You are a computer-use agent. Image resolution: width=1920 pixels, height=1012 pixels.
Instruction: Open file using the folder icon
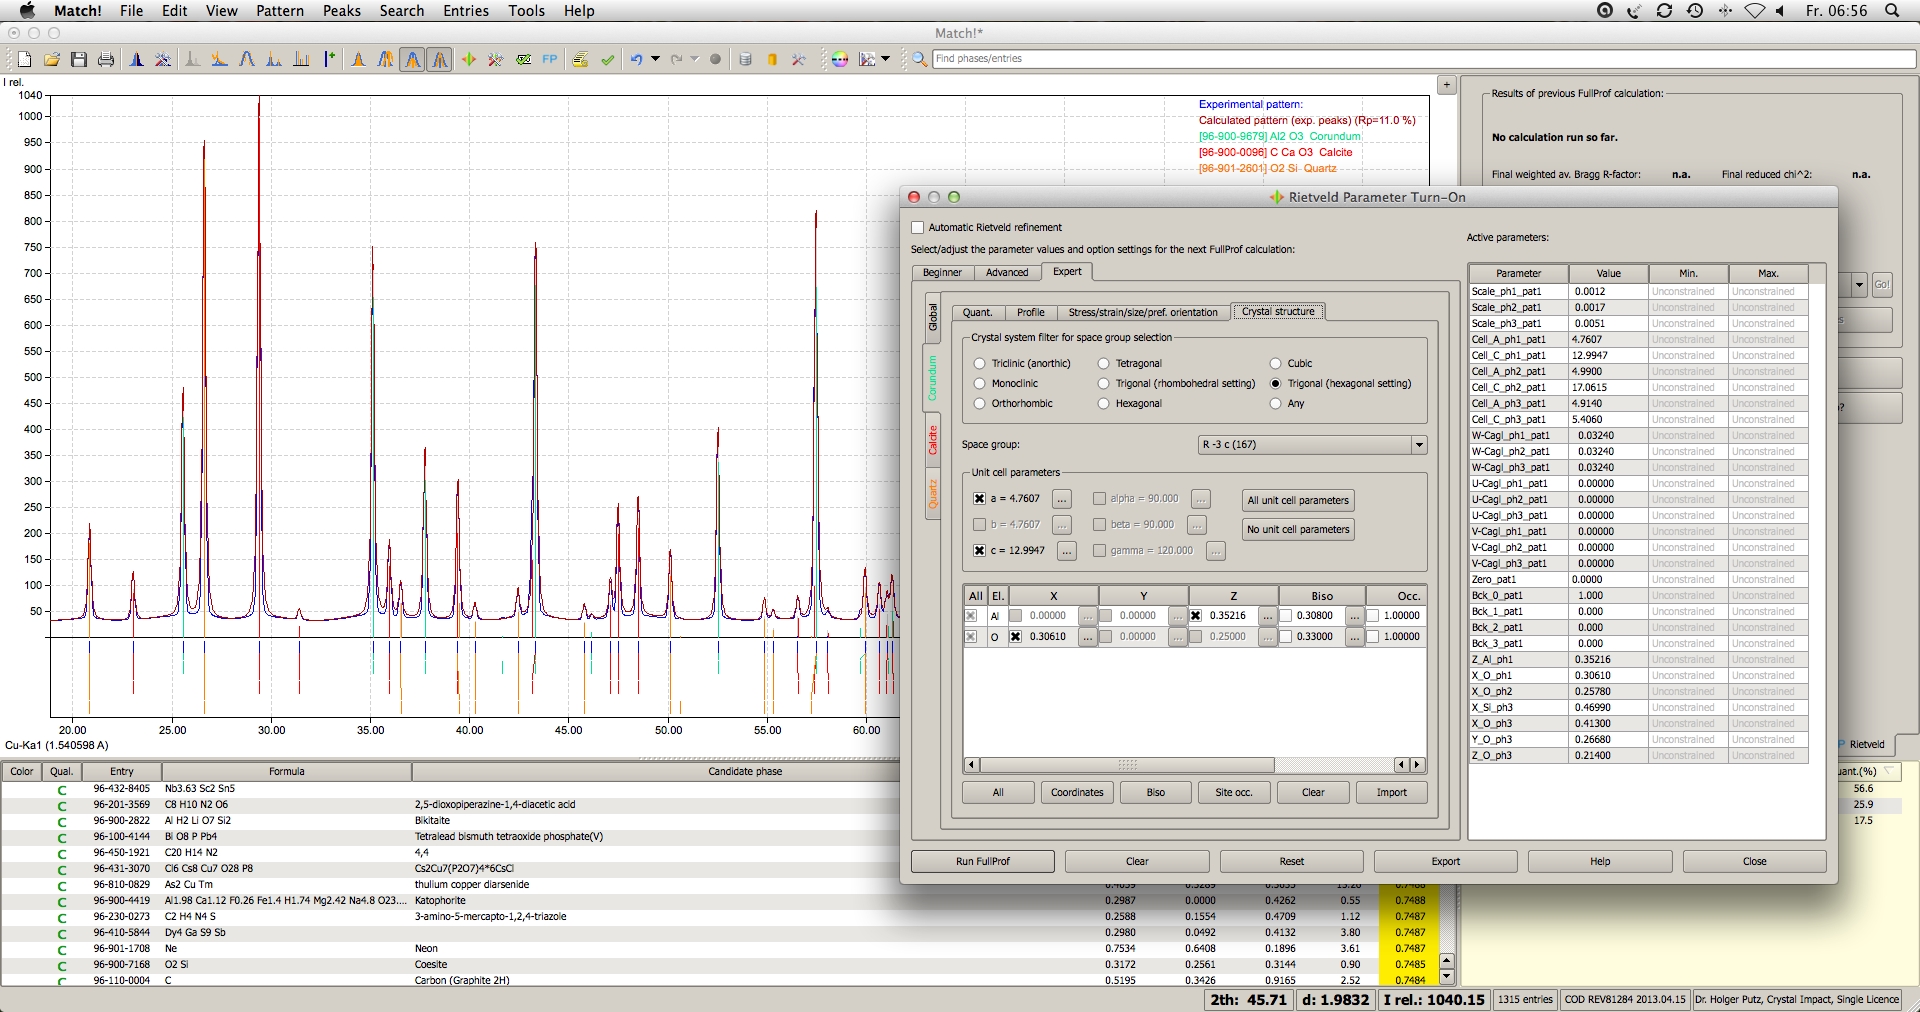pos(52,60)
